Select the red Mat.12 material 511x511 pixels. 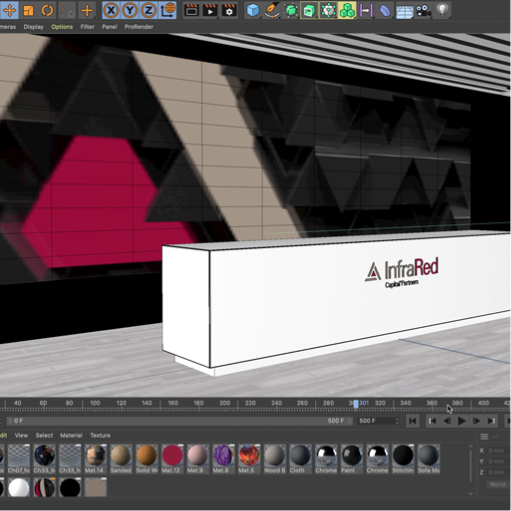tap(172, 459)
